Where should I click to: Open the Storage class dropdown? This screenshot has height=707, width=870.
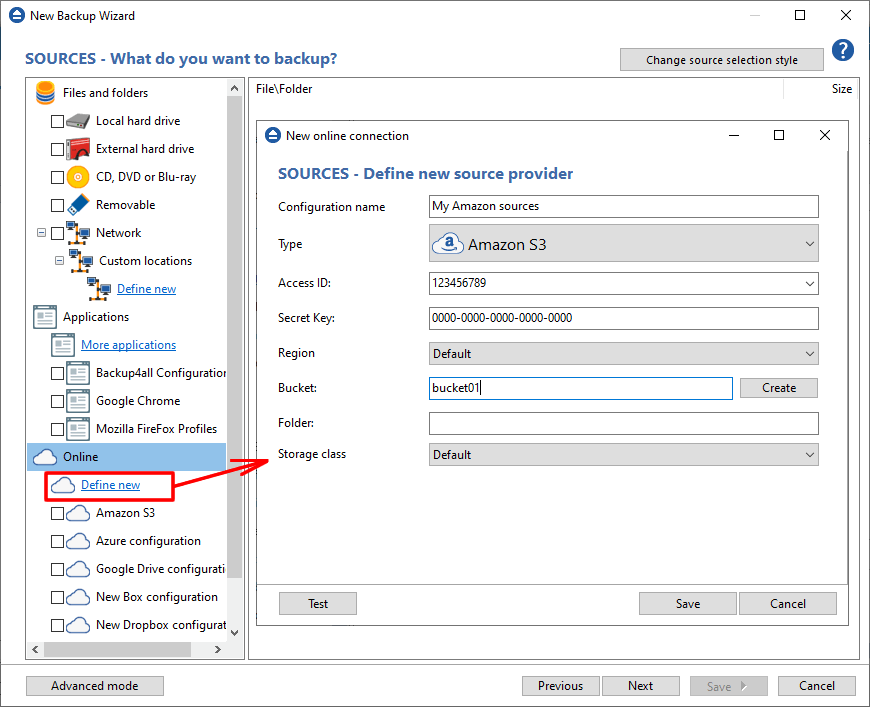(624, 454)
